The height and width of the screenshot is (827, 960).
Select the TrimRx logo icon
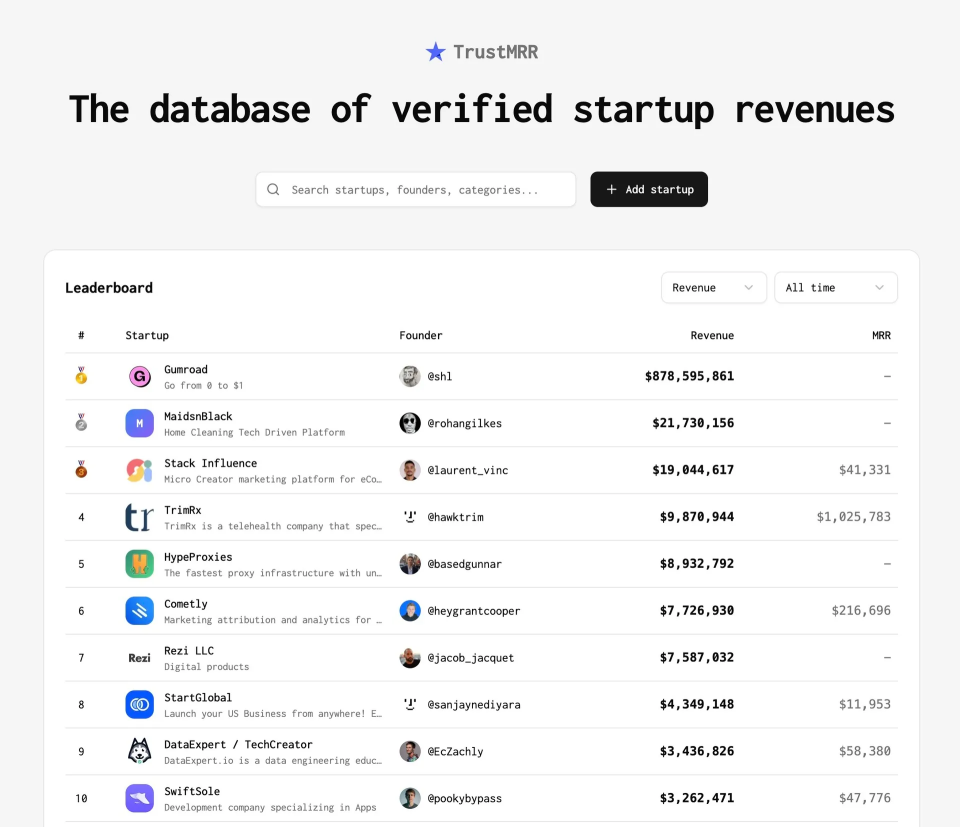pyautogui.click(x=139, y=517)
